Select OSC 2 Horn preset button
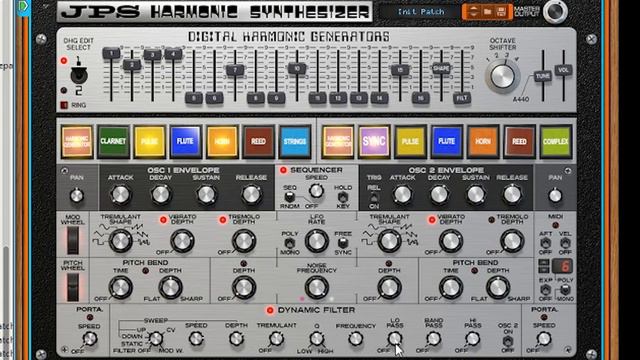Screen dimensions: 640x360 click(x=483, y=141)
